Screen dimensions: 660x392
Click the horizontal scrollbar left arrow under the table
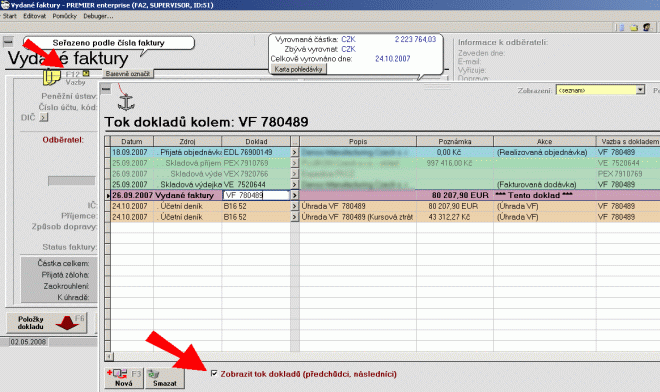pos(109,356)
